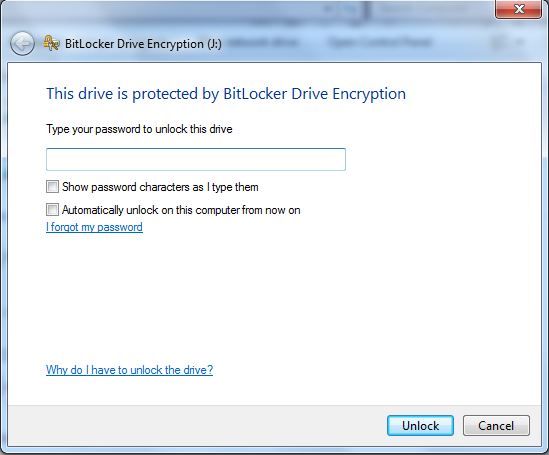549x455 pixels.
Task: Open the 'Why do I have to unlock the drive?' help link
Action: tap(129, 370)
